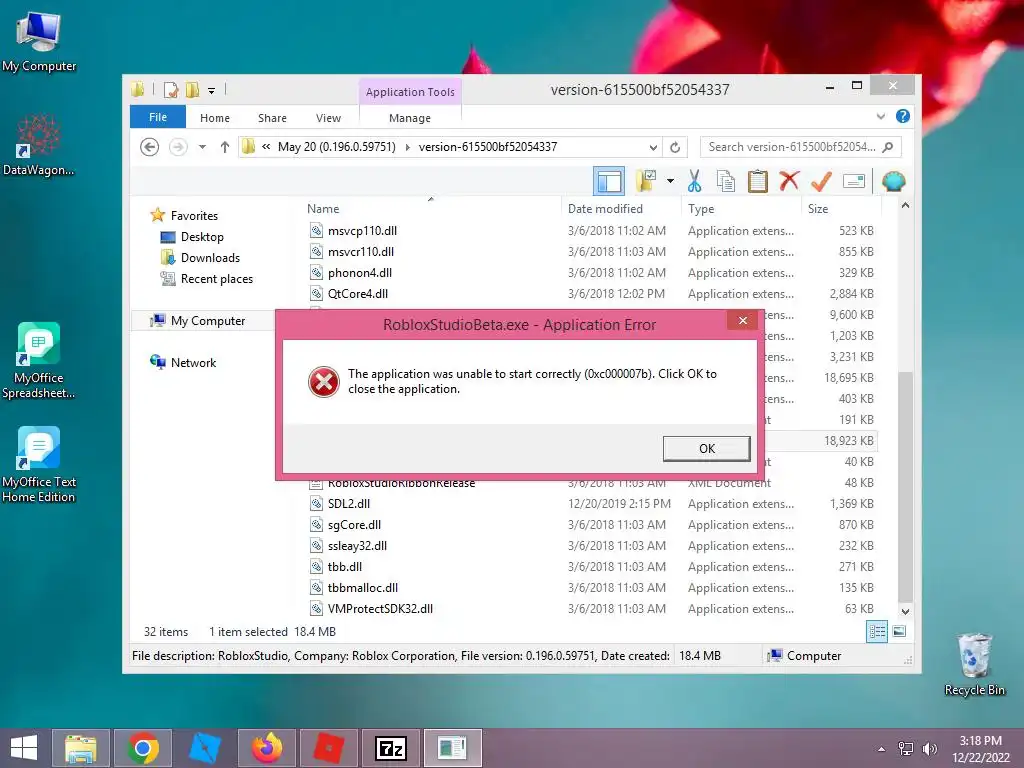Open the Manage tab under Application Tools

pyautogui.click(x=410, y=118)
